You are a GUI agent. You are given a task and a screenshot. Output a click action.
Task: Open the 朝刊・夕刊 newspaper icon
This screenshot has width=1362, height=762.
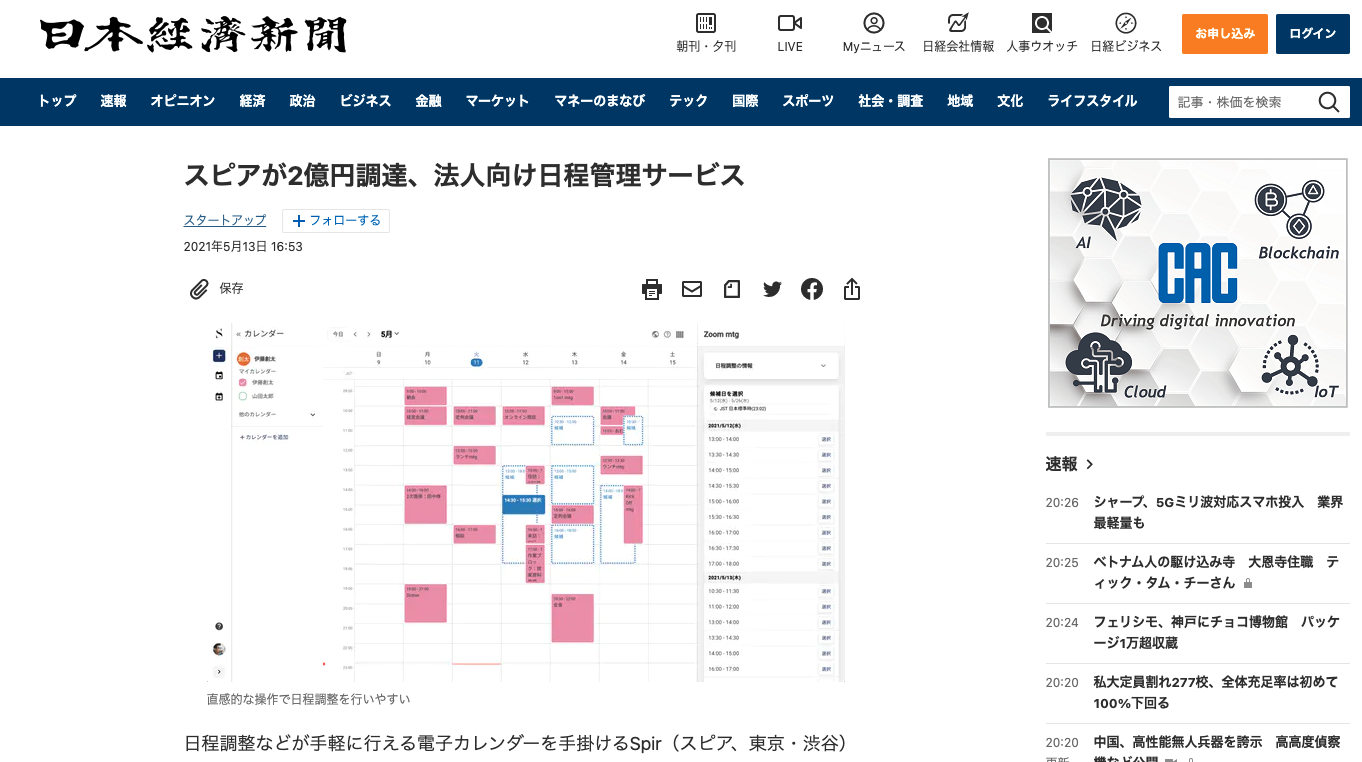[706, 23]
